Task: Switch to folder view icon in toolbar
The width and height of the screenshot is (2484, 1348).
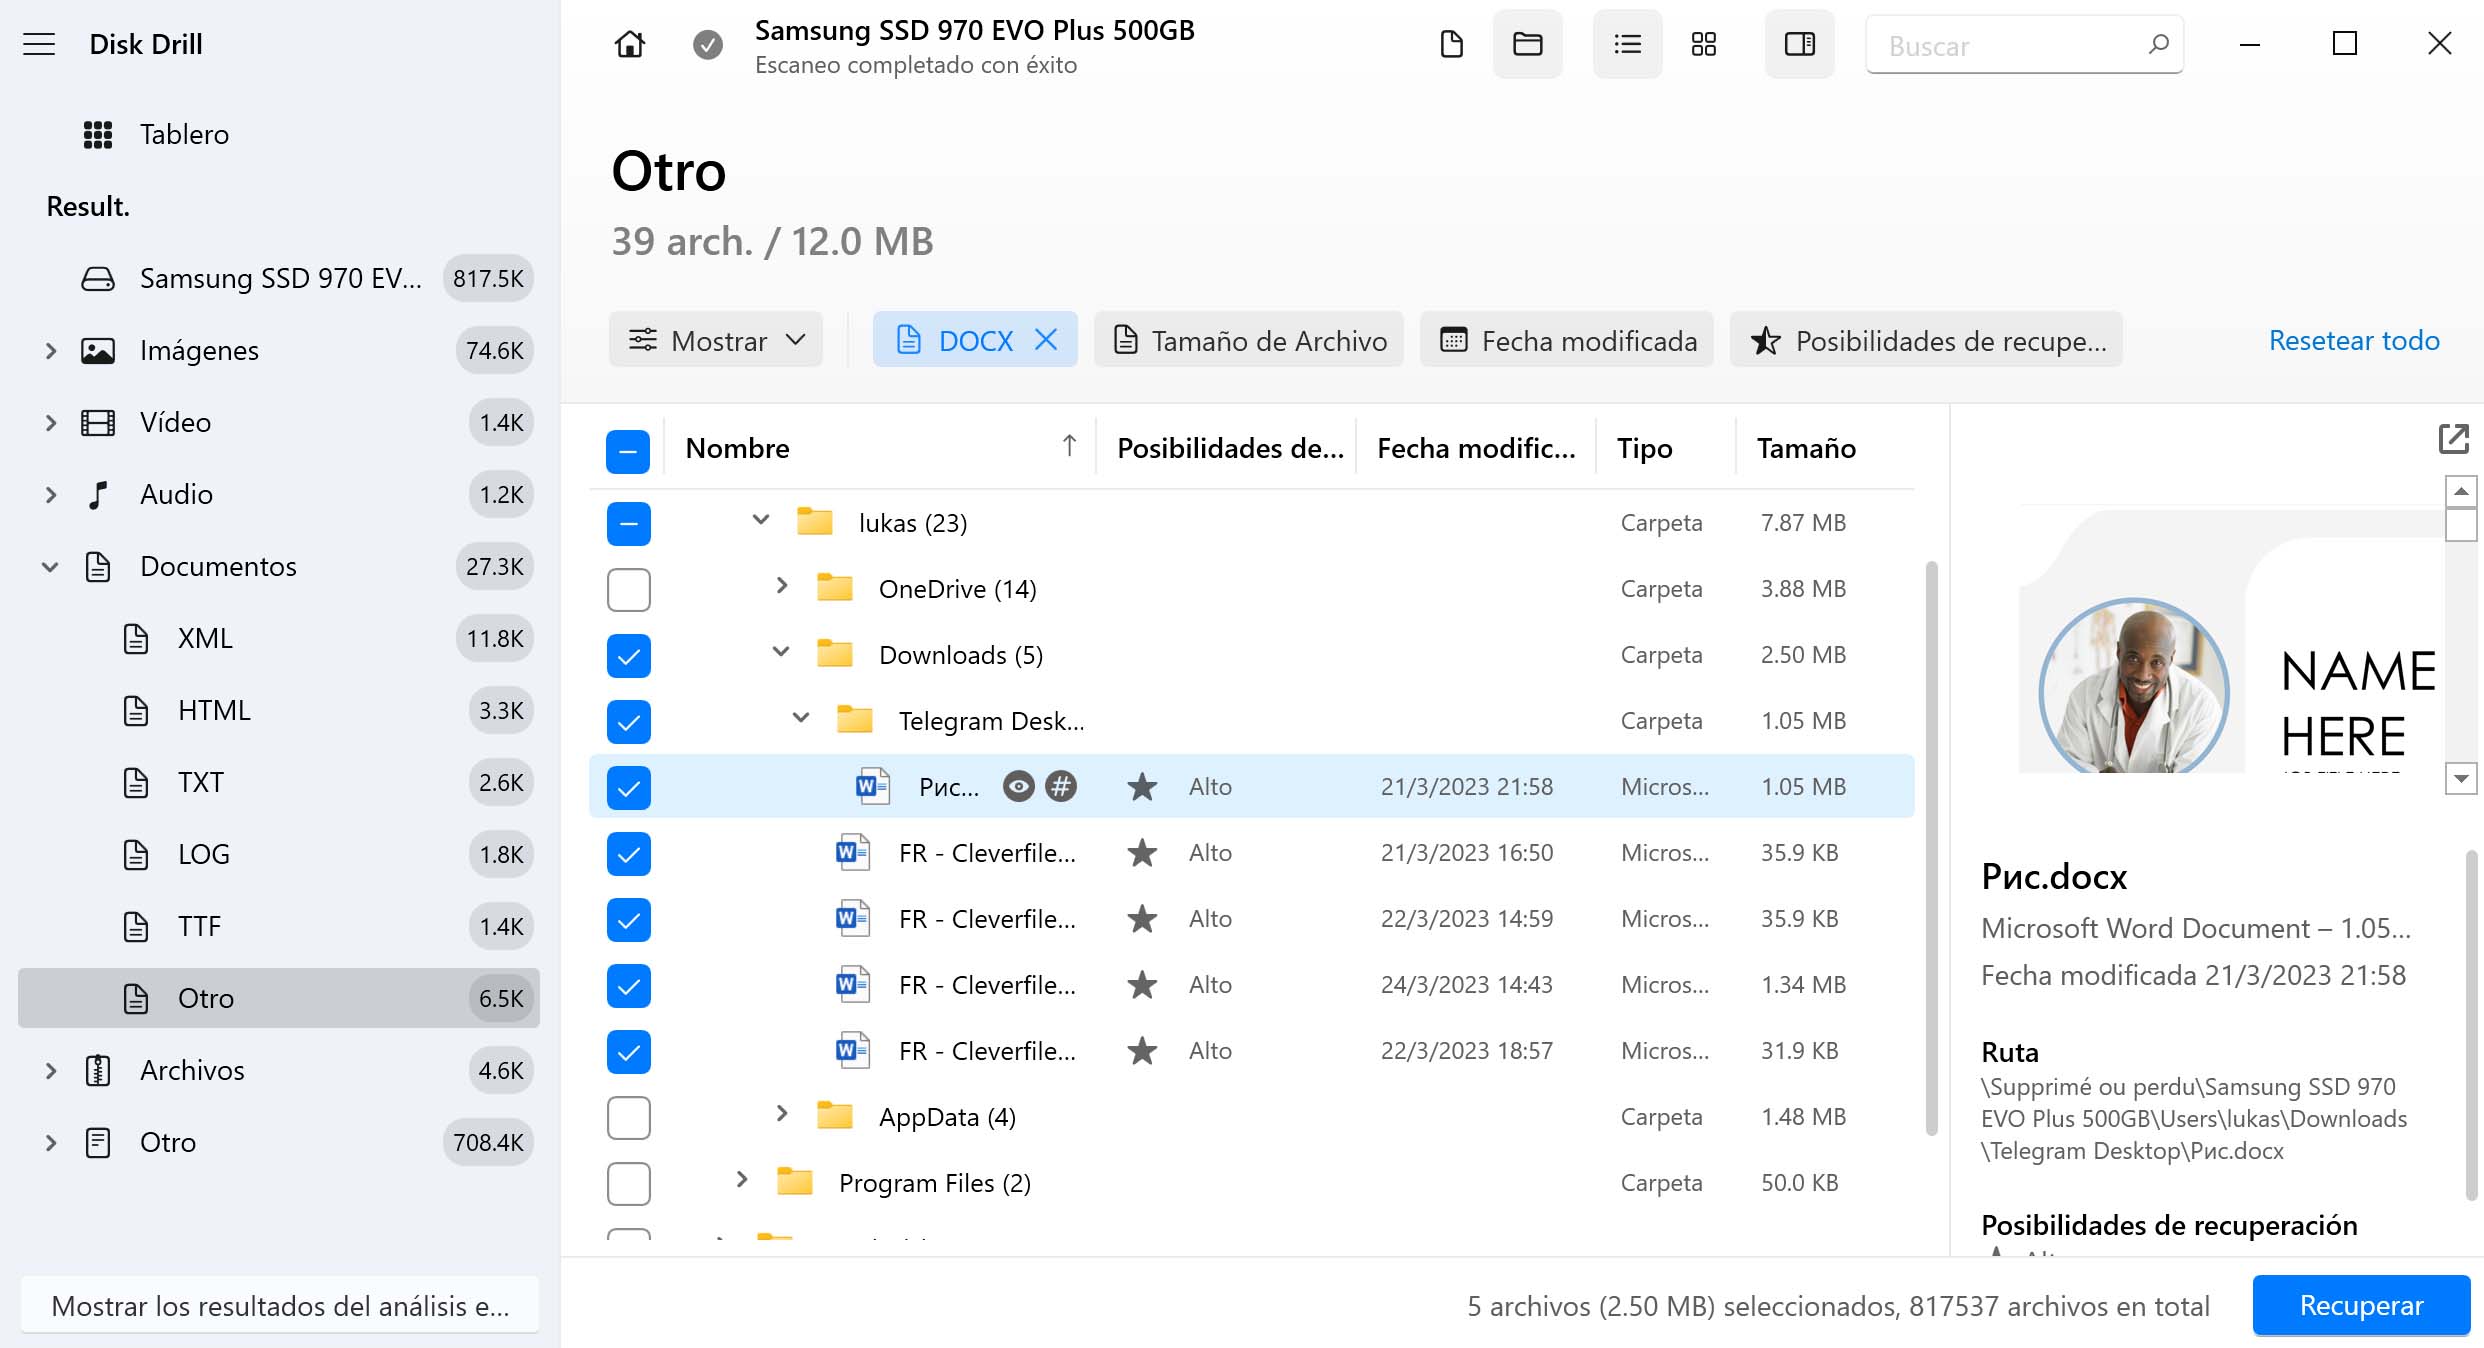Action: [1527, 44]
